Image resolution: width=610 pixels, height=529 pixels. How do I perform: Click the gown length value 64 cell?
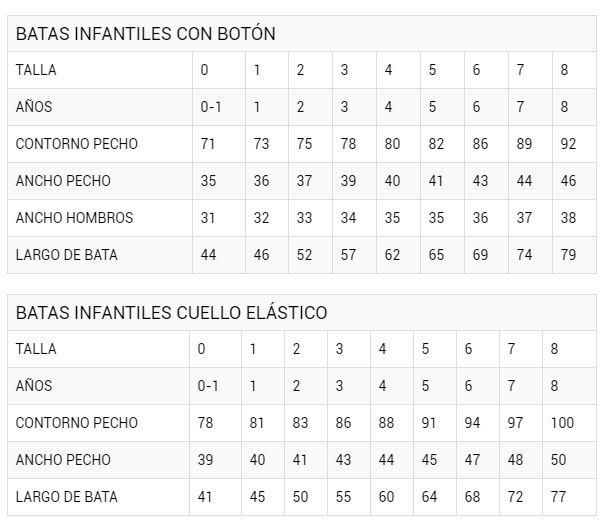pyautogui.click(x=429, y=497)
